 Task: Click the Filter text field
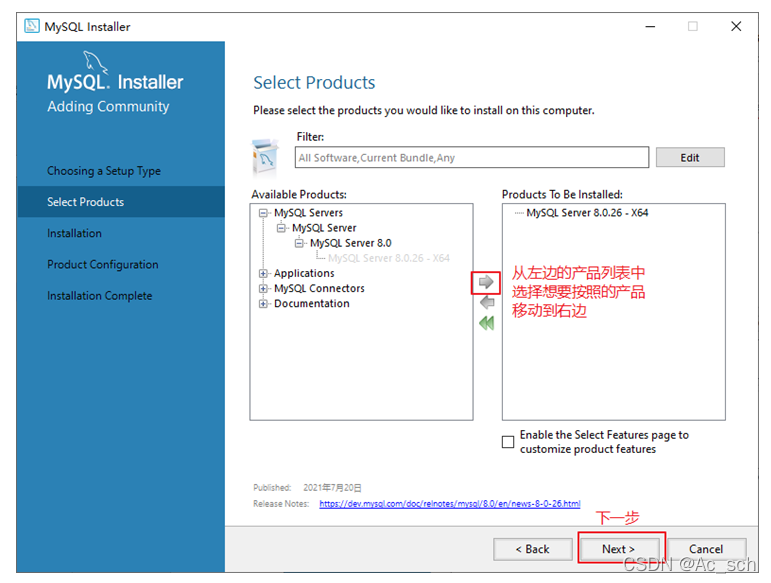pos(472,157)
